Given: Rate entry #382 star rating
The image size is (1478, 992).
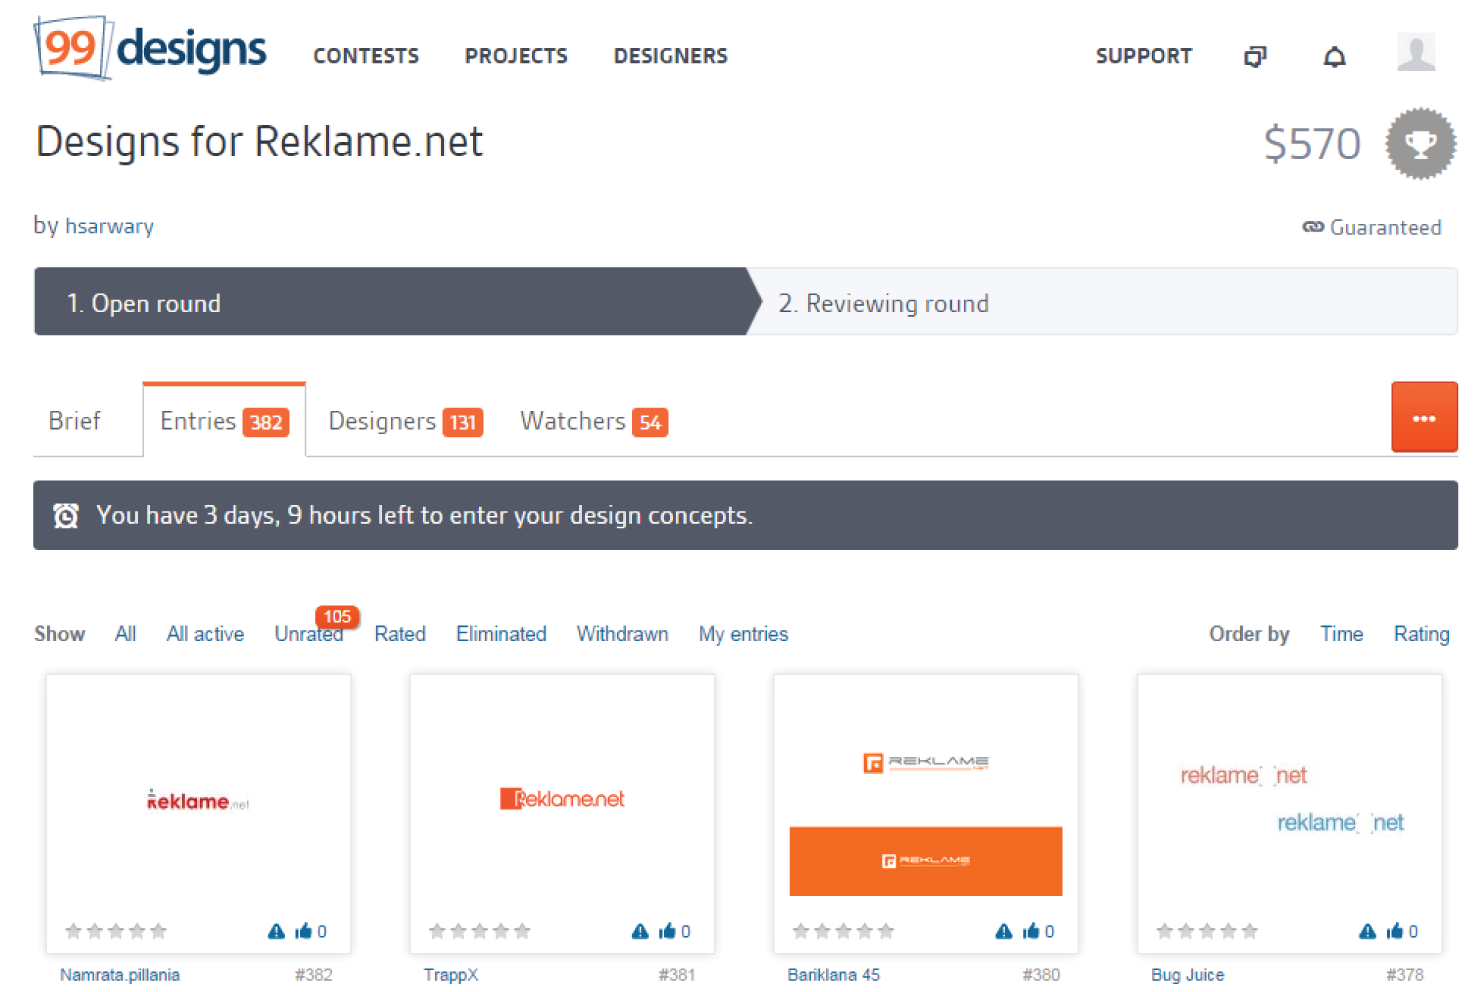Looking at the screenshot, I should point(116,931).
